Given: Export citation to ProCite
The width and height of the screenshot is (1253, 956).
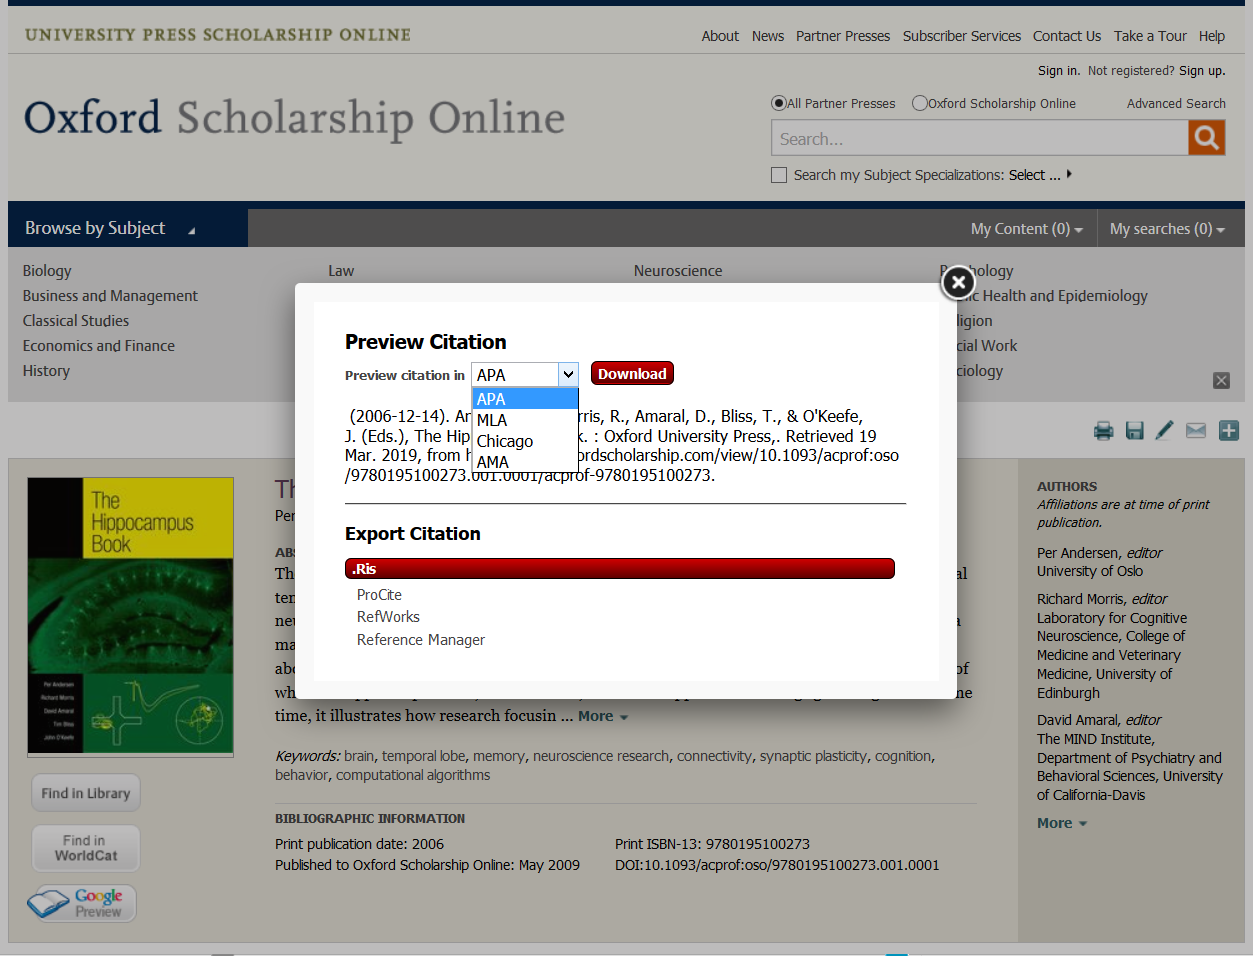Looking at the screenshot, I should [x=379, y=594].
